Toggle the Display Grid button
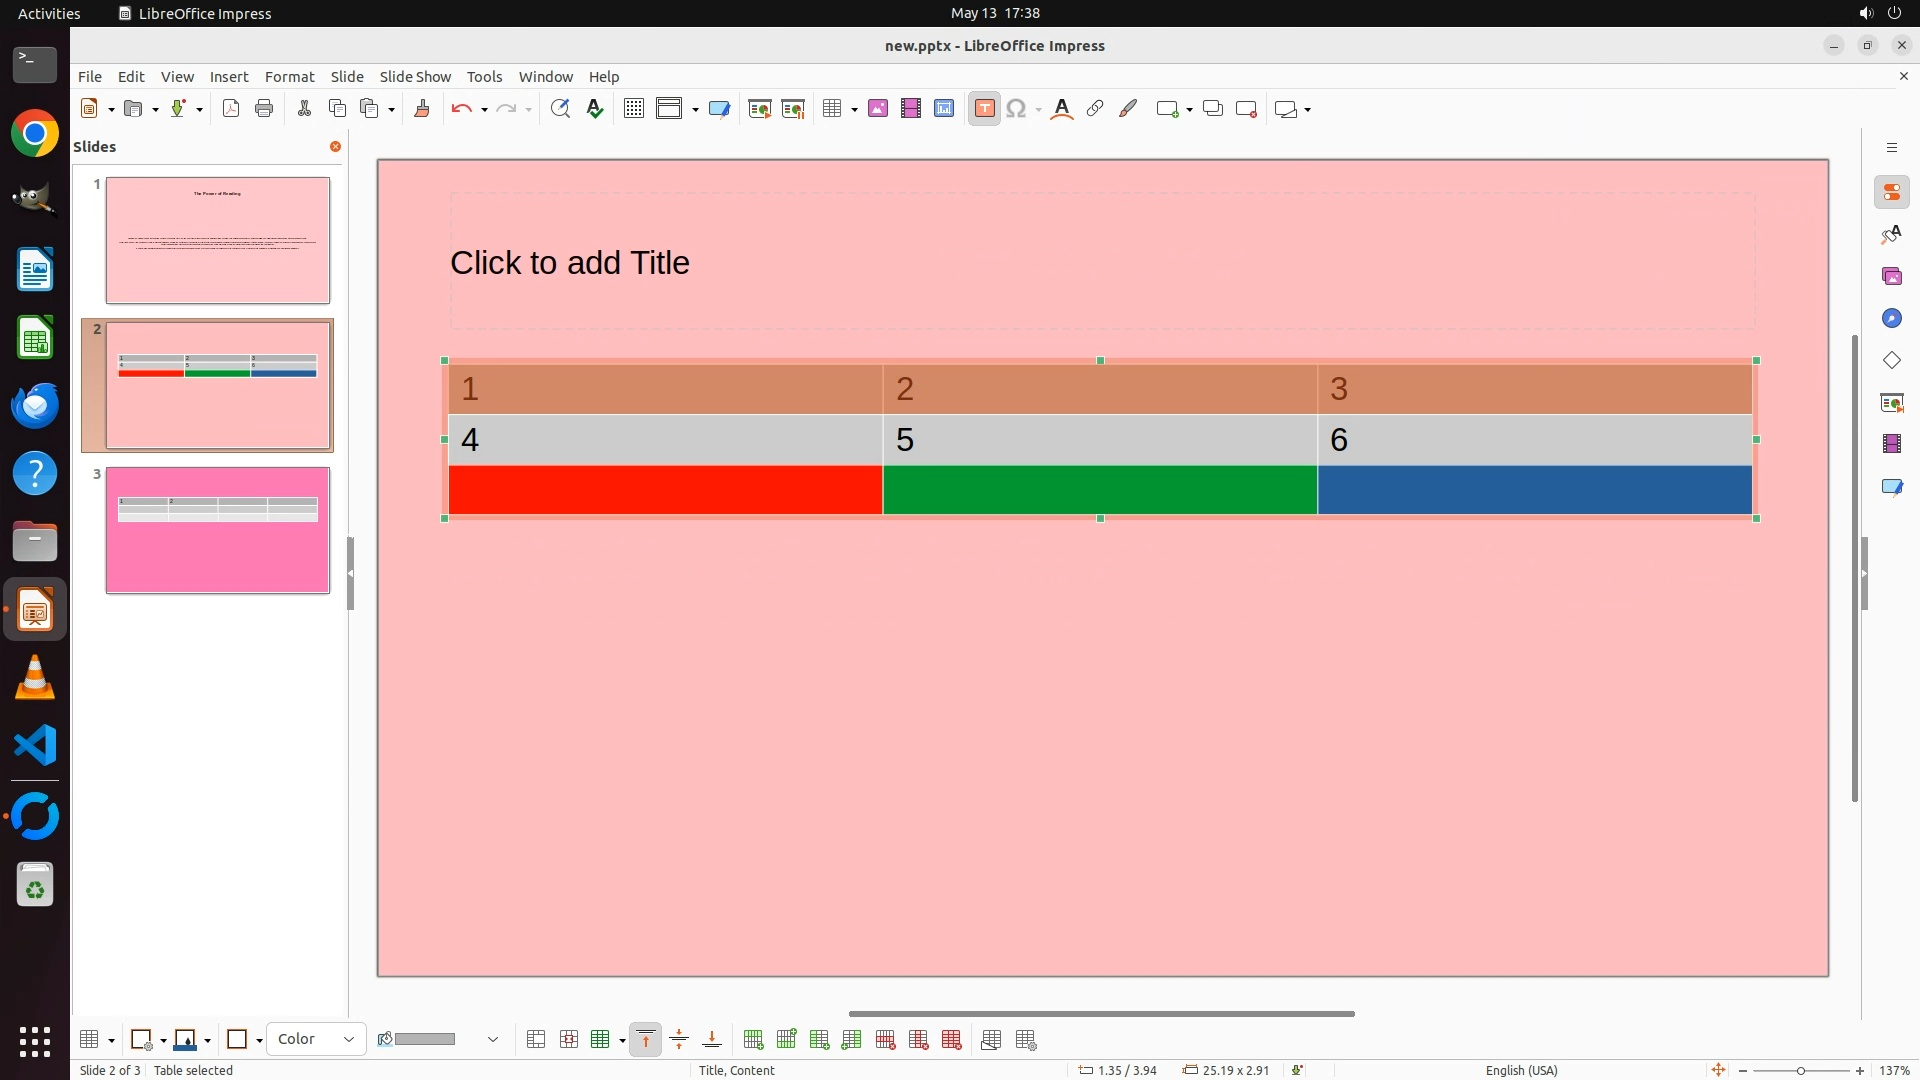Viewport: 1920px width, 1080px height. [633, 109]
